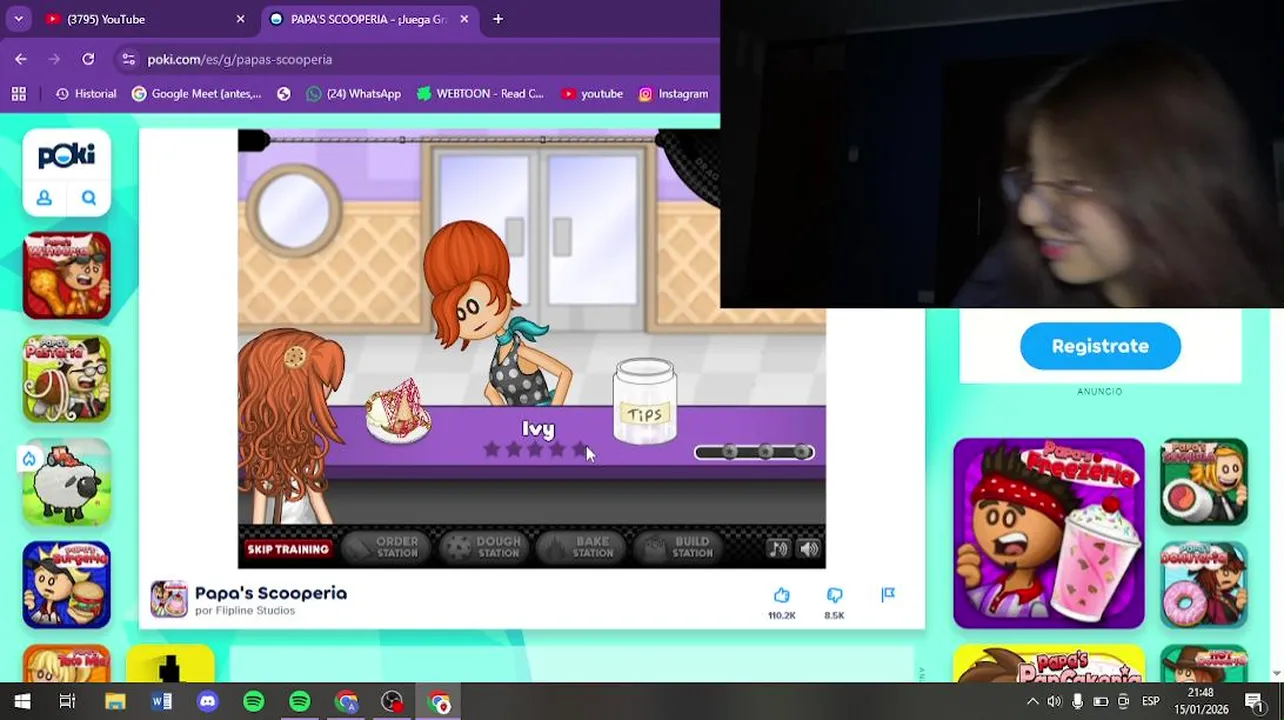Open the sheep game thumbnail in sidebar
The width and height of the screenshot is (1284, 720).
(67, 482)
